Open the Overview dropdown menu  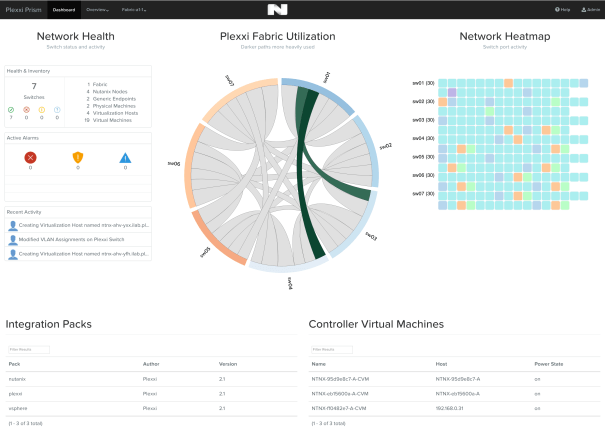tap(98, 9)
